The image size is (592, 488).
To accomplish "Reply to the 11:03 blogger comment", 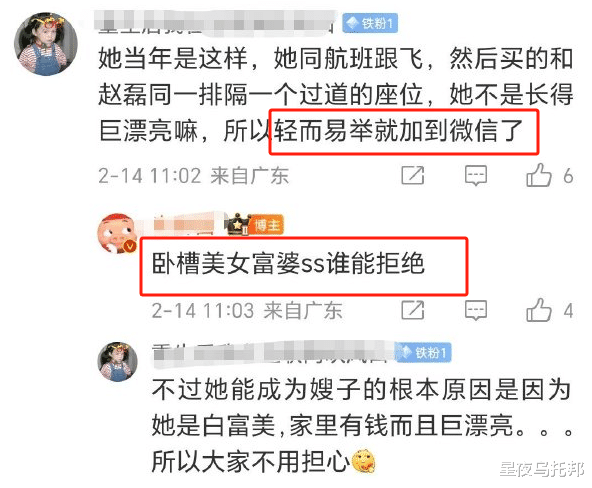I will pyautogui.click(x=476, y=310).
